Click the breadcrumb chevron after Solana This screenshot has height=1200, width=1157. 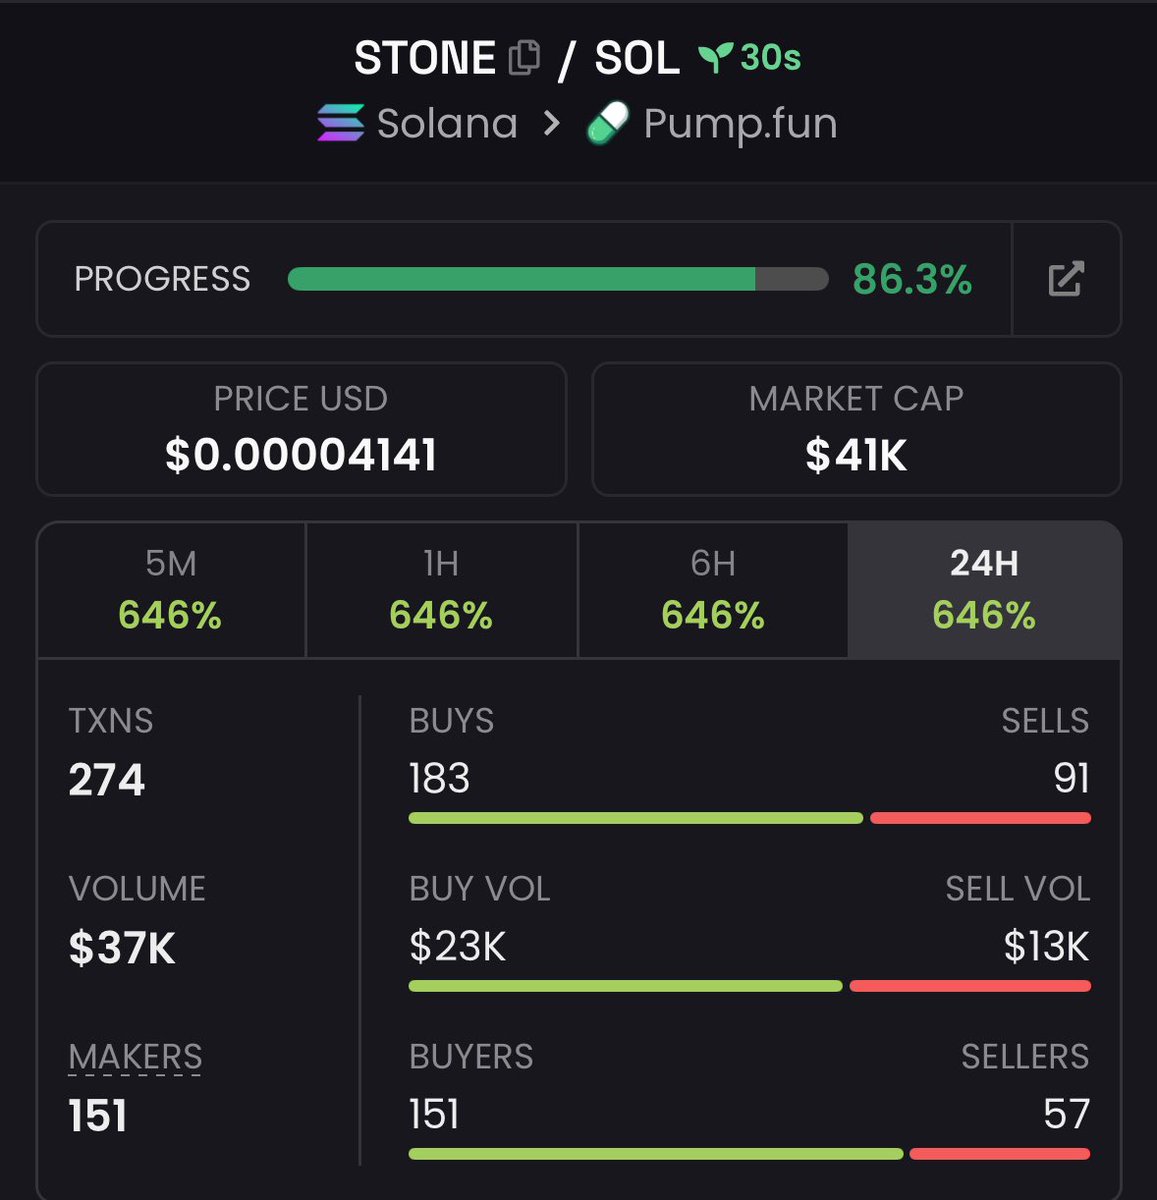coord(551,124)
